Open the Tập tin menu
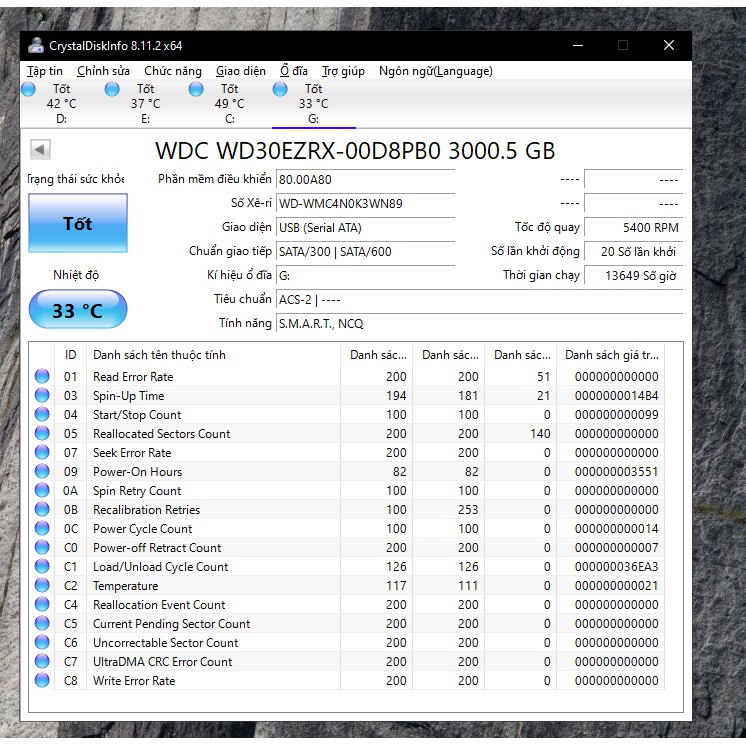This screenshot has height=746, width=746. pyautogui.click(x=45, y=71)
